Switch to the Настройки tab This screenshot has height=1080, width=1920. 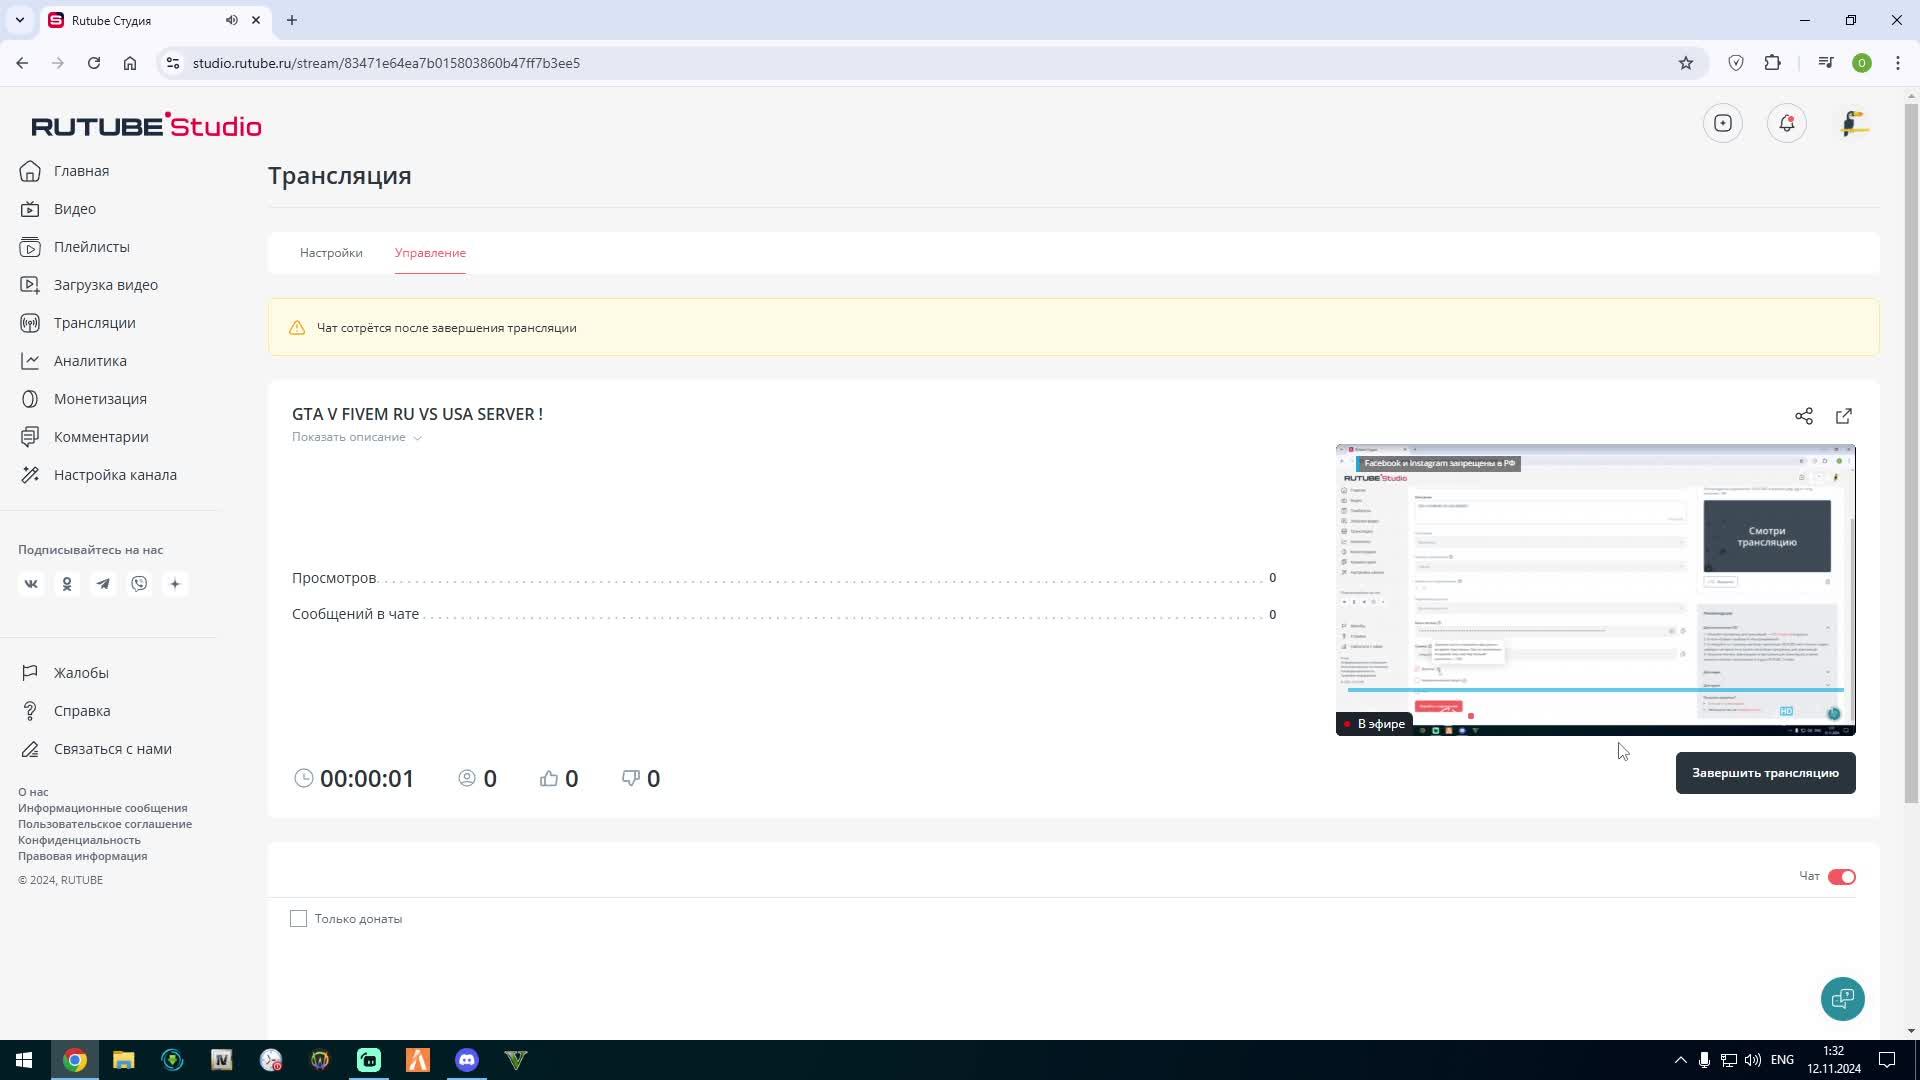331,253
